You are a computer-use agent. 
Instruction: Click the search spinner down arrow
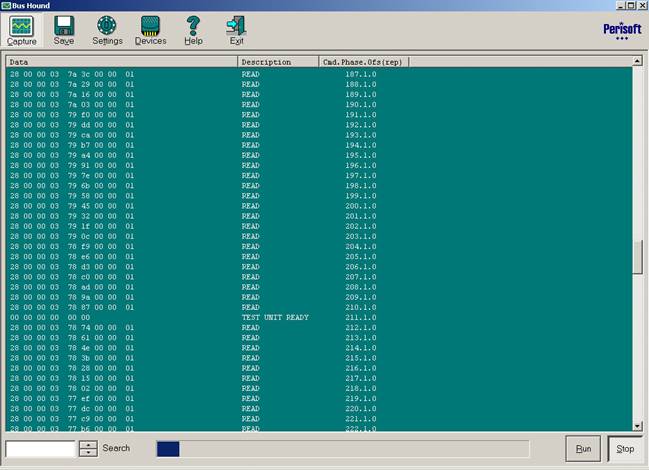click(88, 452)
